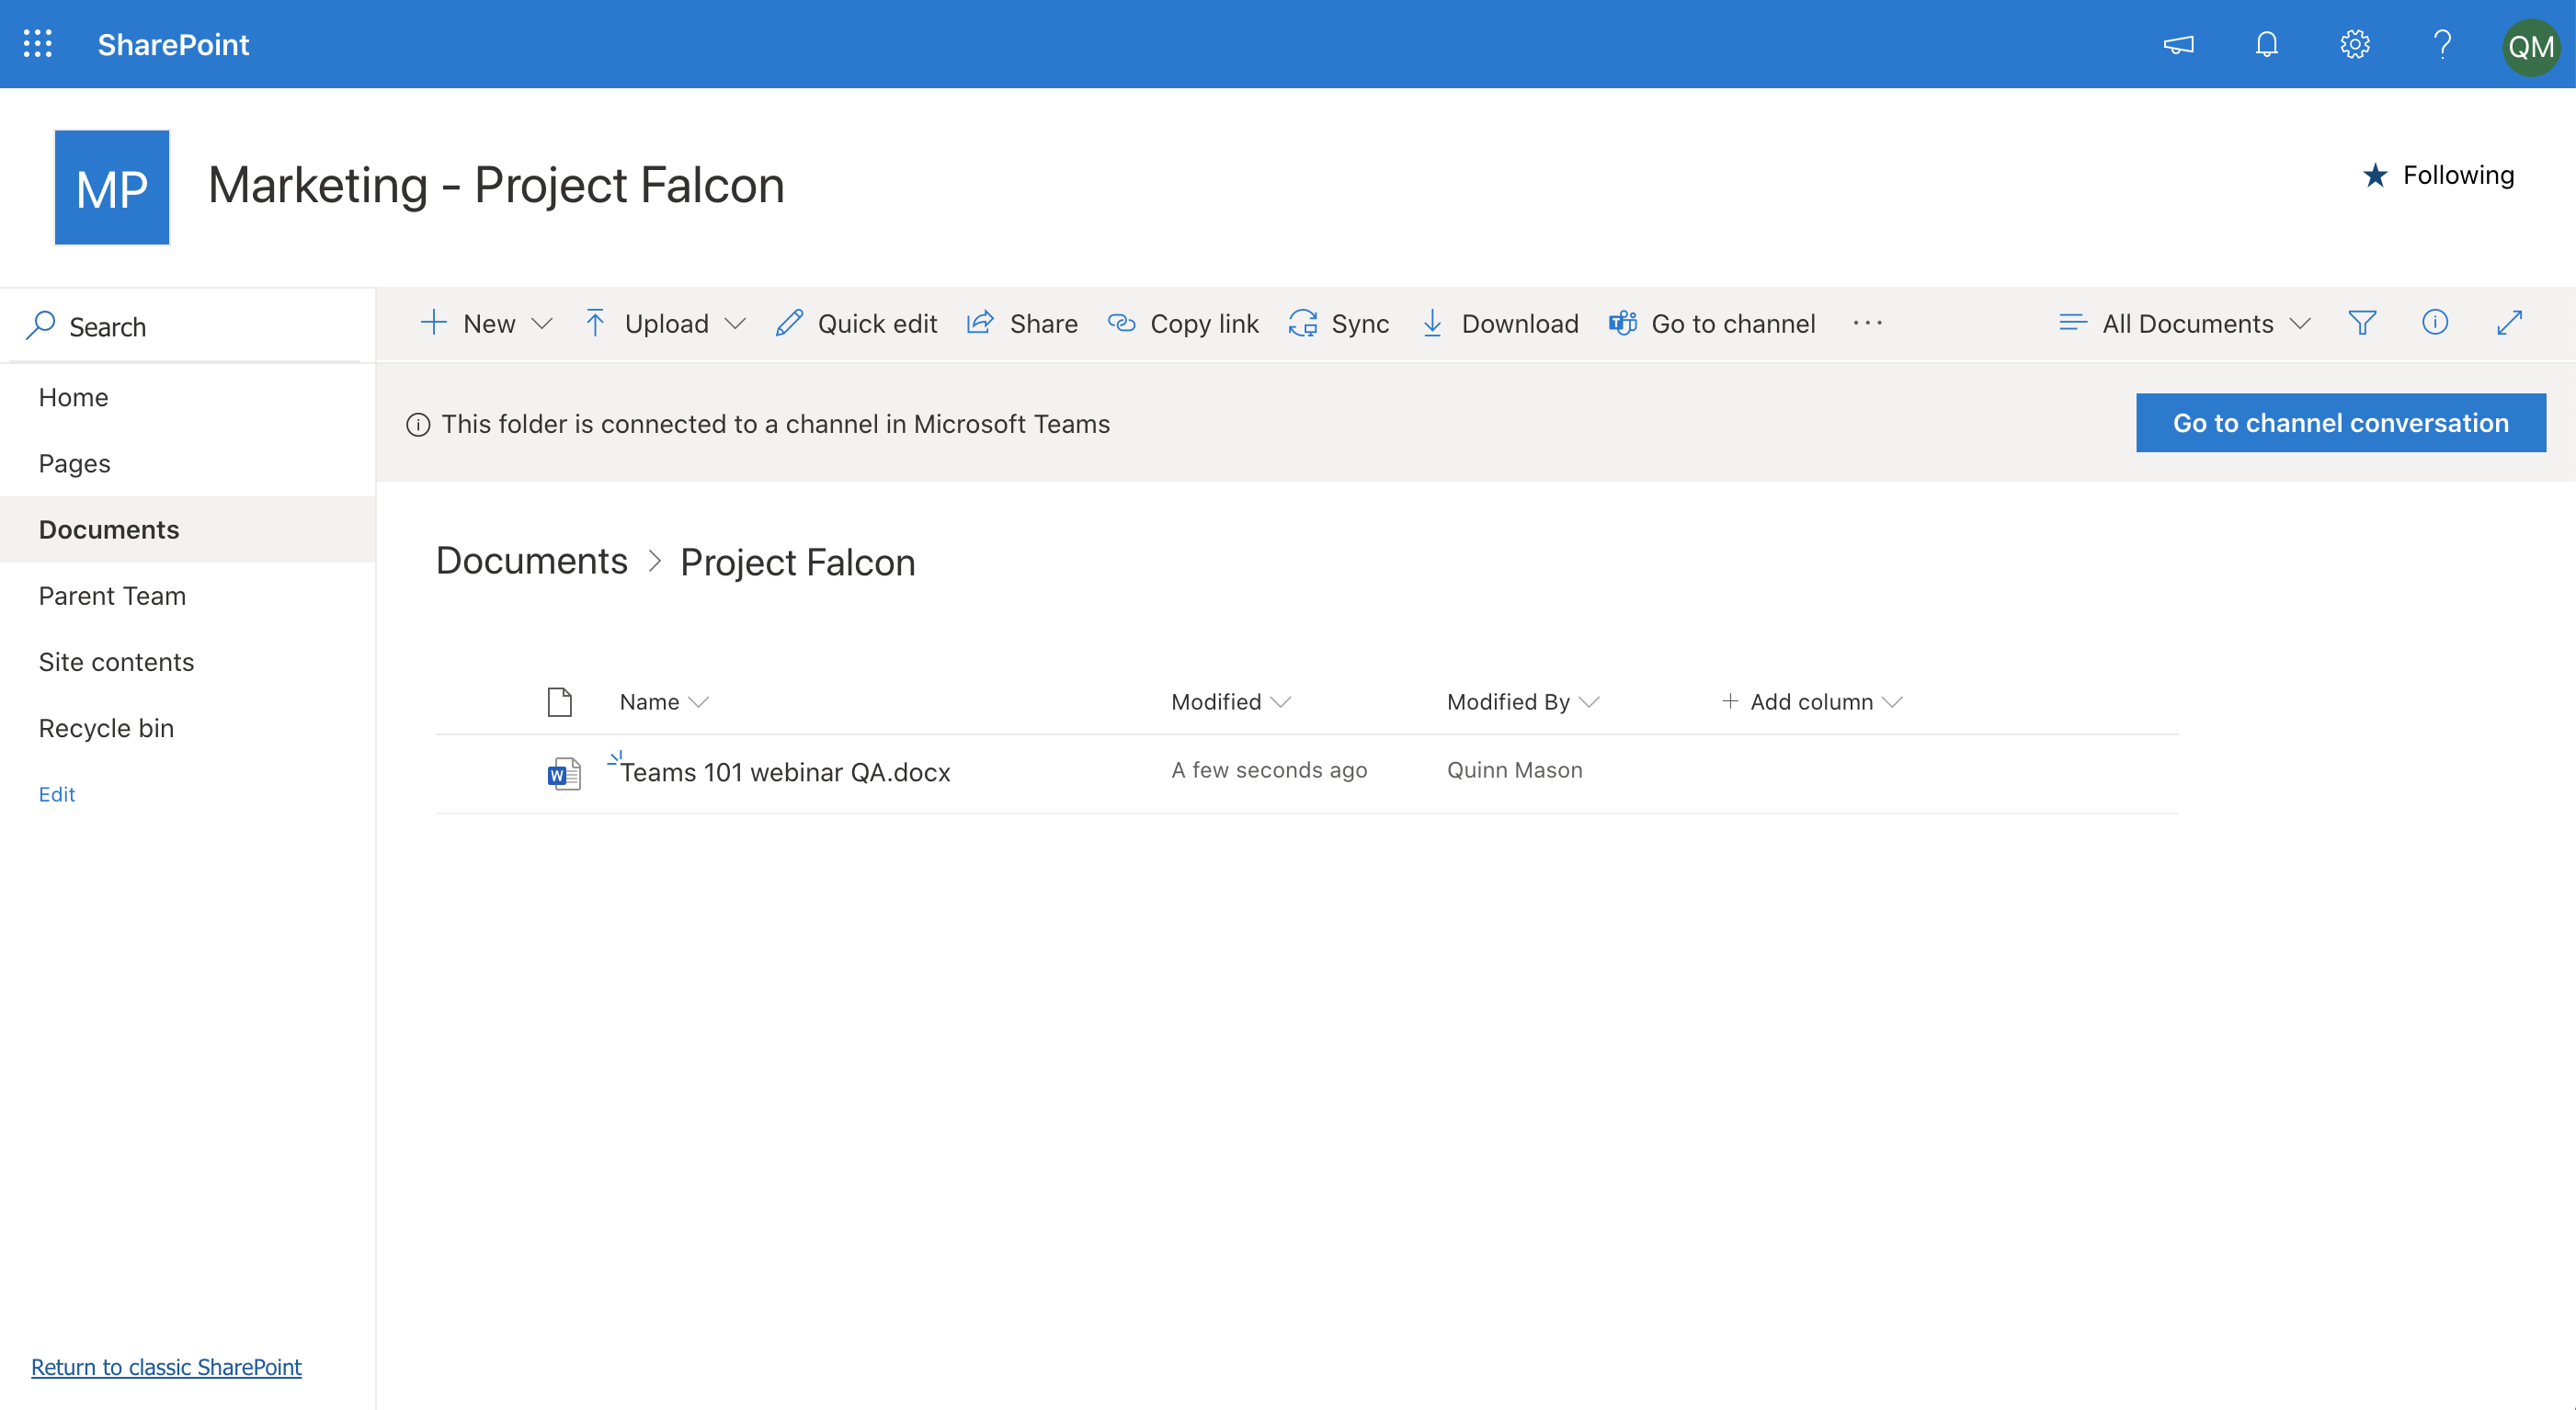Click the Upload icon in toolbar
Screen dimensions: 2576x1410
click(596, 321)
